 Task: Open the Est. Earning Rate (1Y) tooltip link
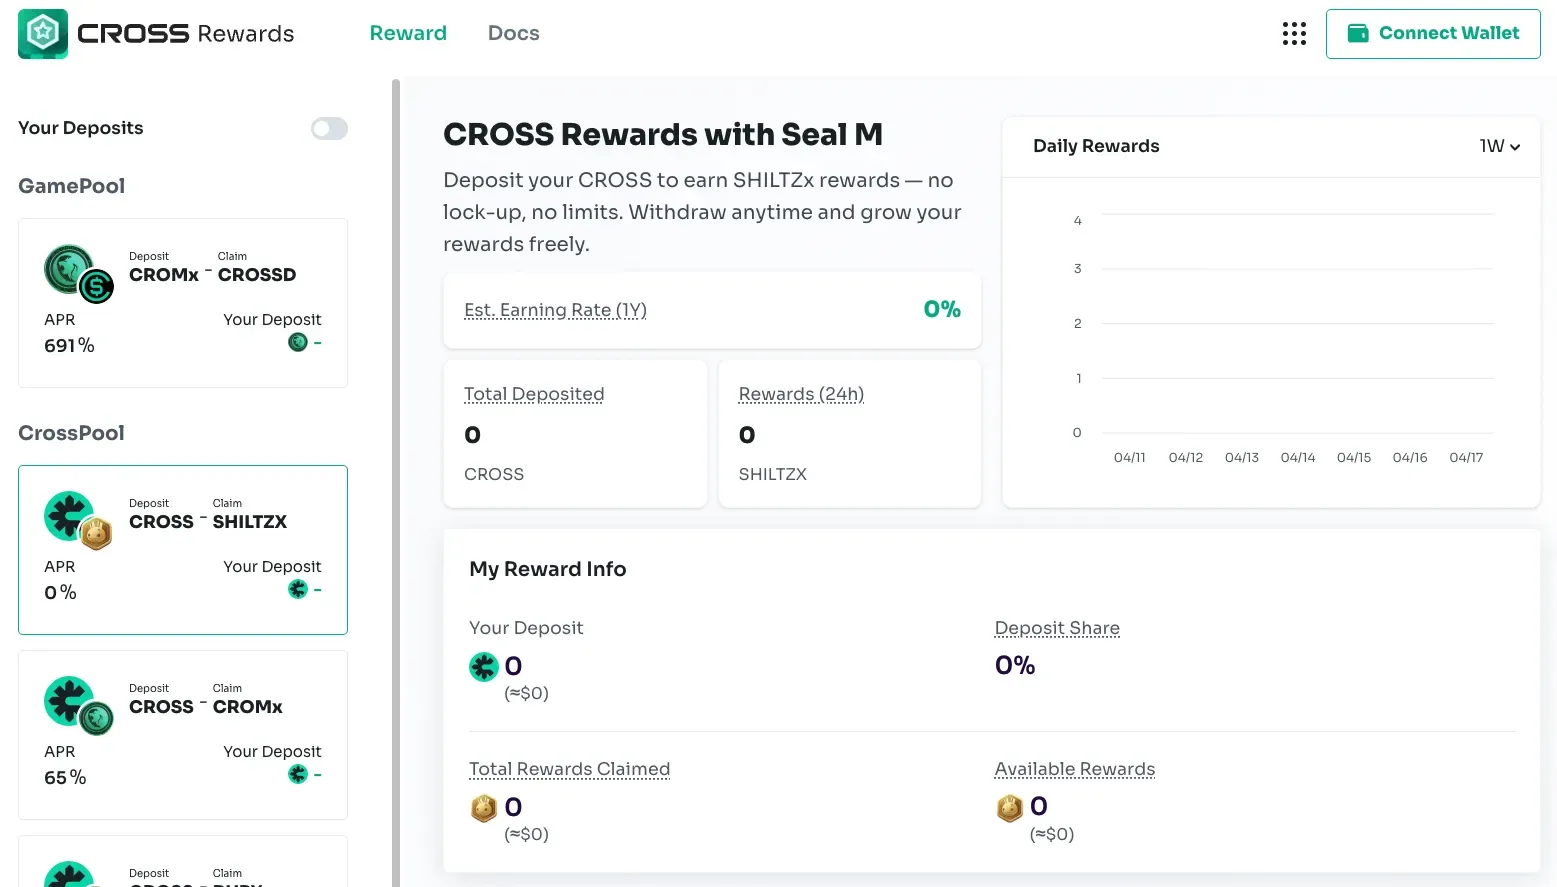click(x=555, y=310)
